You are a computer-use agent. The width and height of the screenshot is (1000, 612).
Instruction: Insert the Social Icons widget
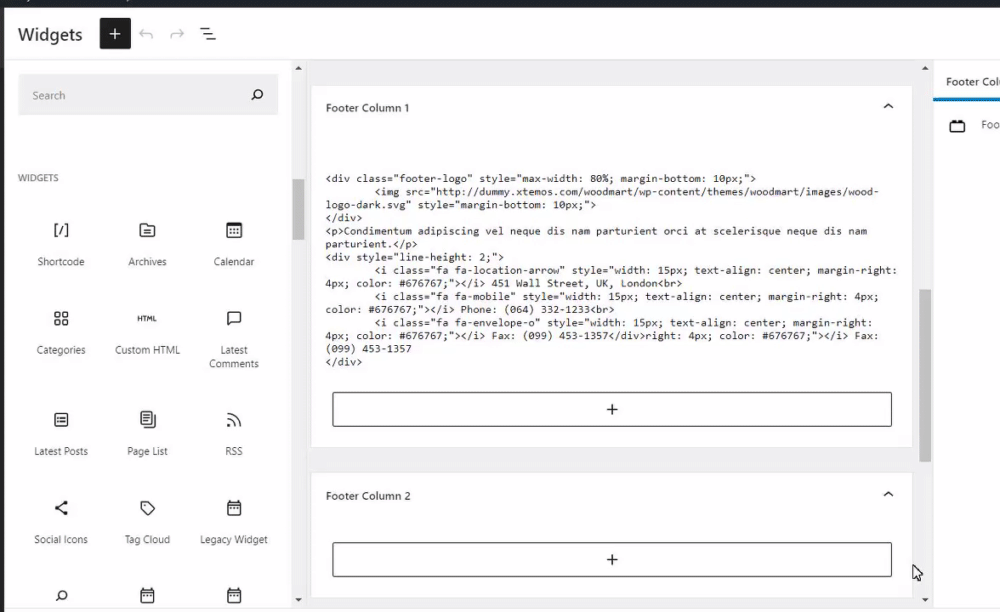pos(61,522)
